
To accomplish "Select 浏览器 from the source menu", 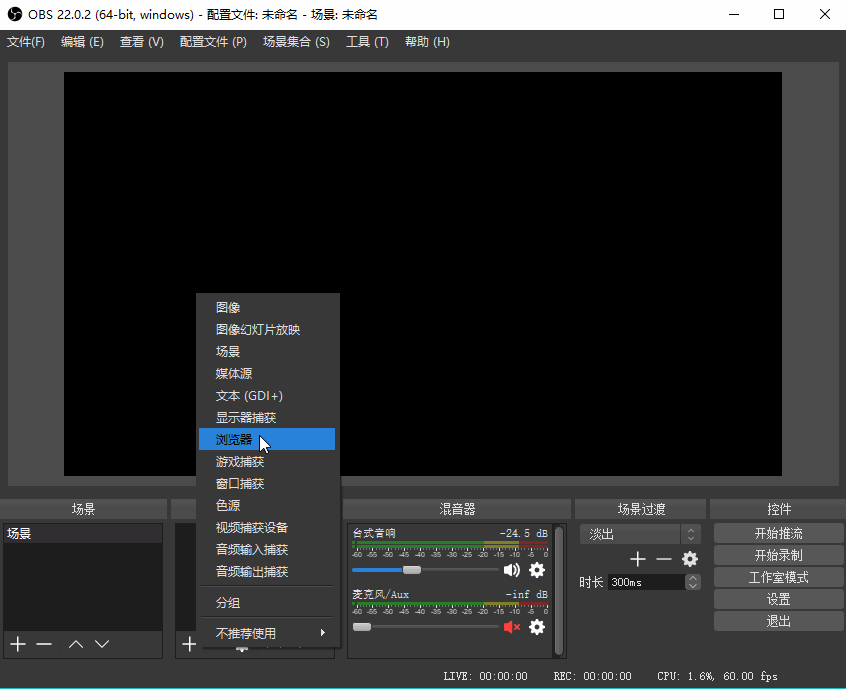I will click(235, 439).
